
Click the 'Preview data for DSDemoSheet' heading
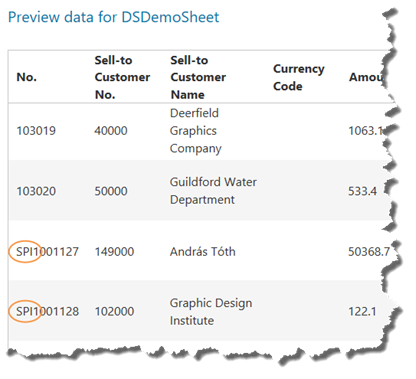[113, 17]
